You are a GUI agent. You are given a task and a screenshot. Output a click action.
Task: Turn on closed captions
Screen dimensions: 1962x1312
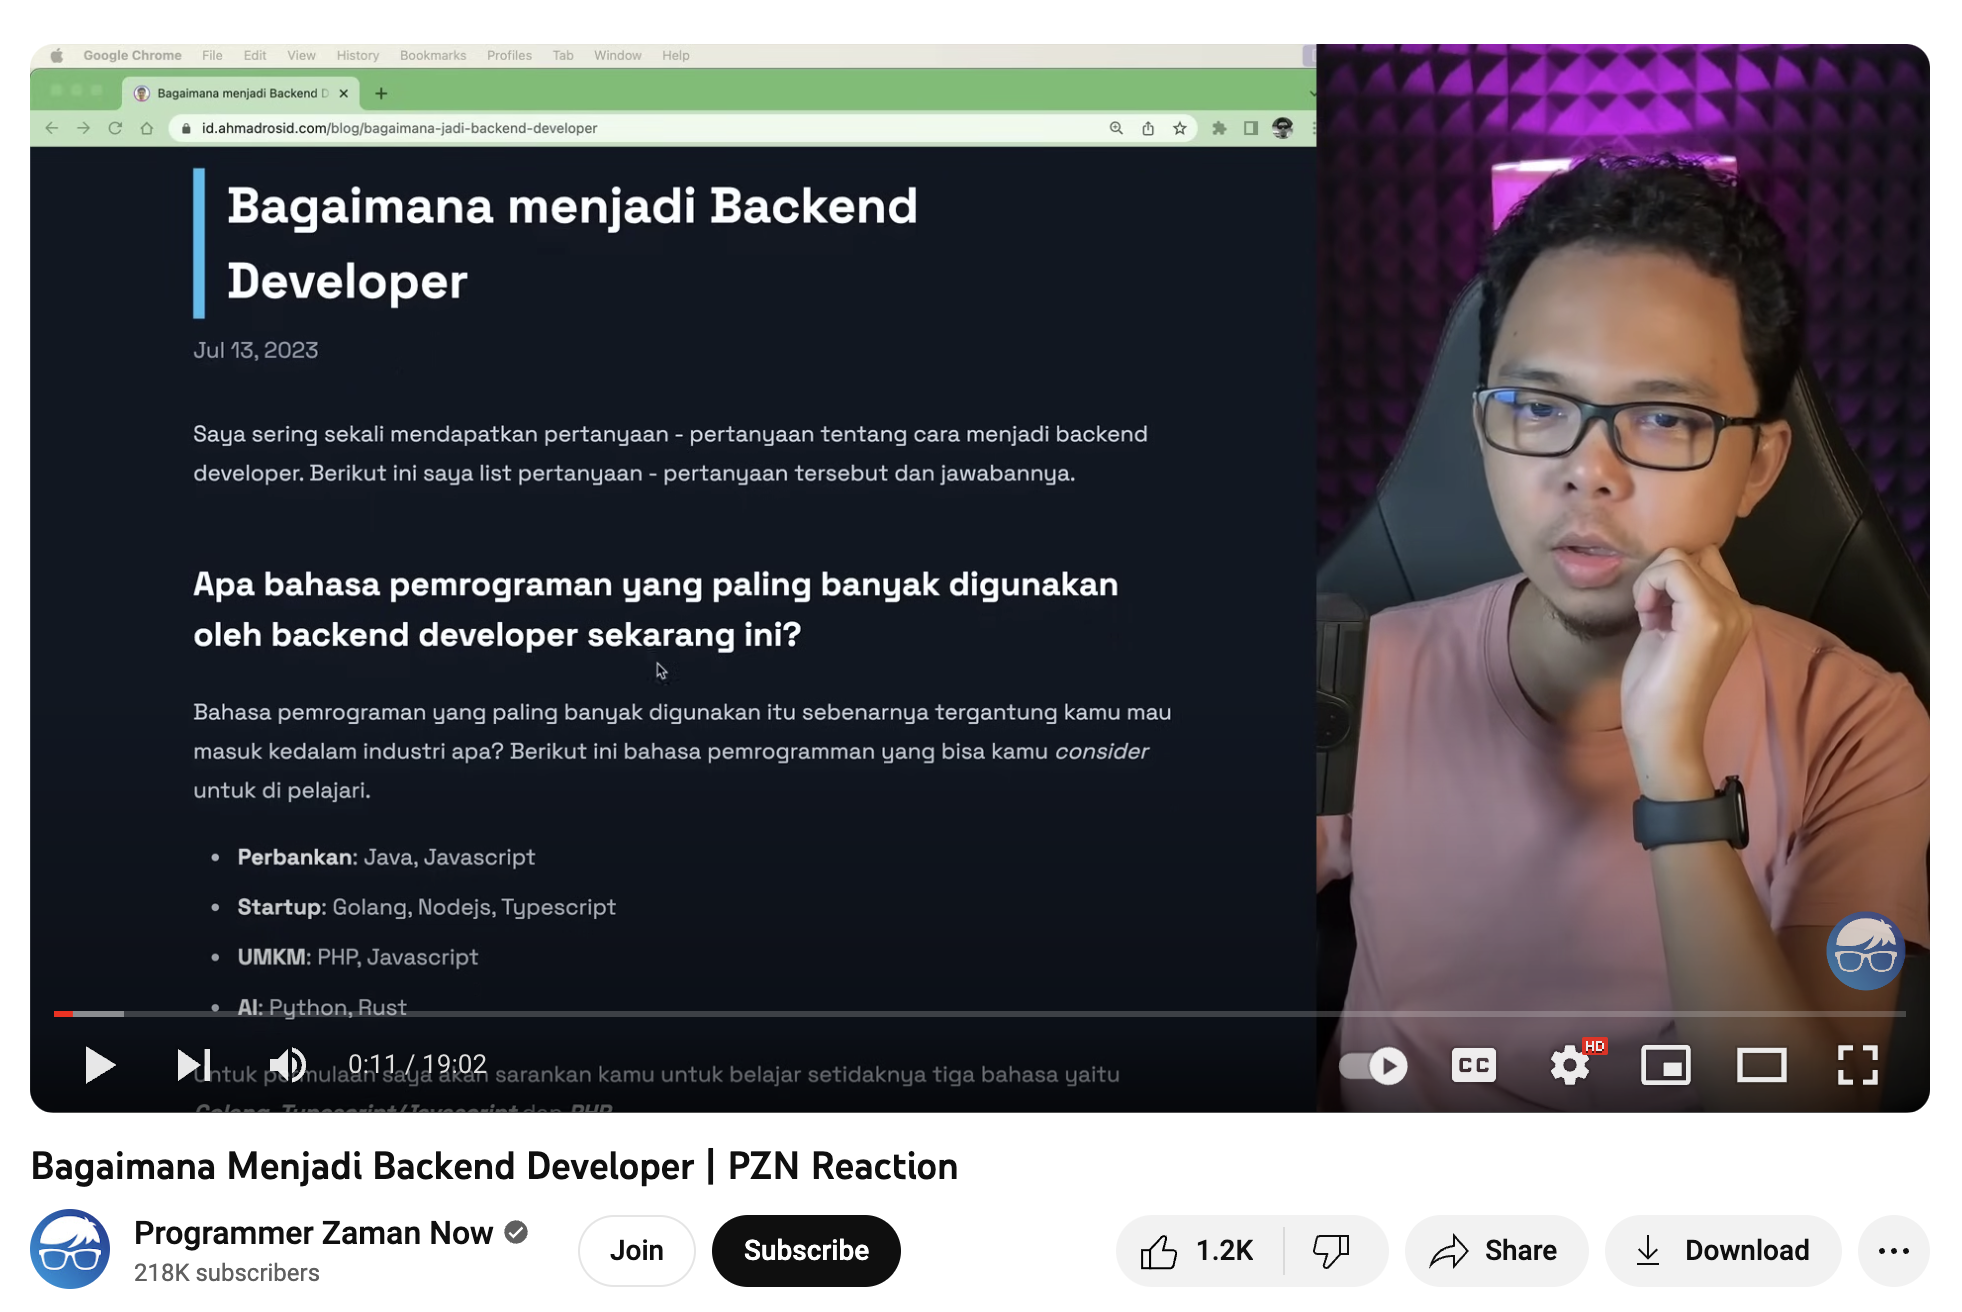(x=1473, y=1066)
